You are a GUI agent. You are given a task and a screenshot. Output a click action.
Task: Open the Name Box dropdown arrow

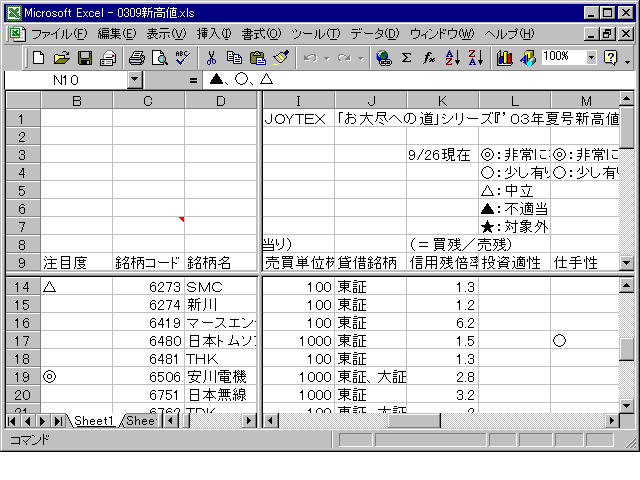[x=135, y=80]
